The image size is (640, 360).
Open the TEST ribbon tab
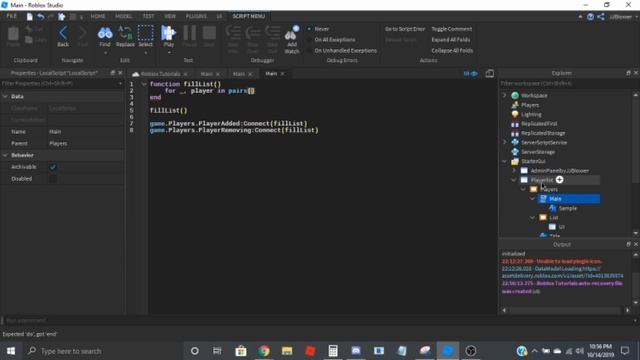(x=149, y=16)
